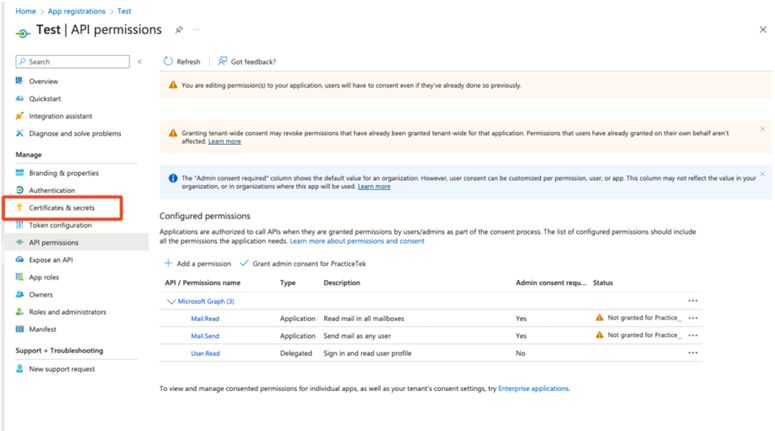
Task: Click the Search field in the sidebar
Action: point(73,61)
